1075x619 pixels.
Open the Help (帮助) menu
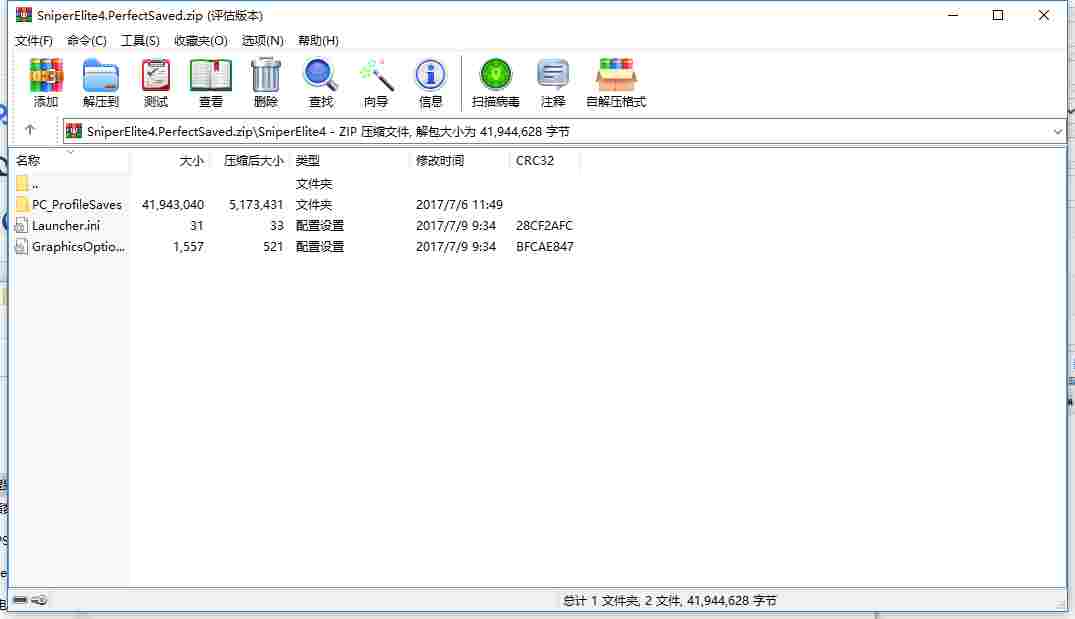pos(318,40)
